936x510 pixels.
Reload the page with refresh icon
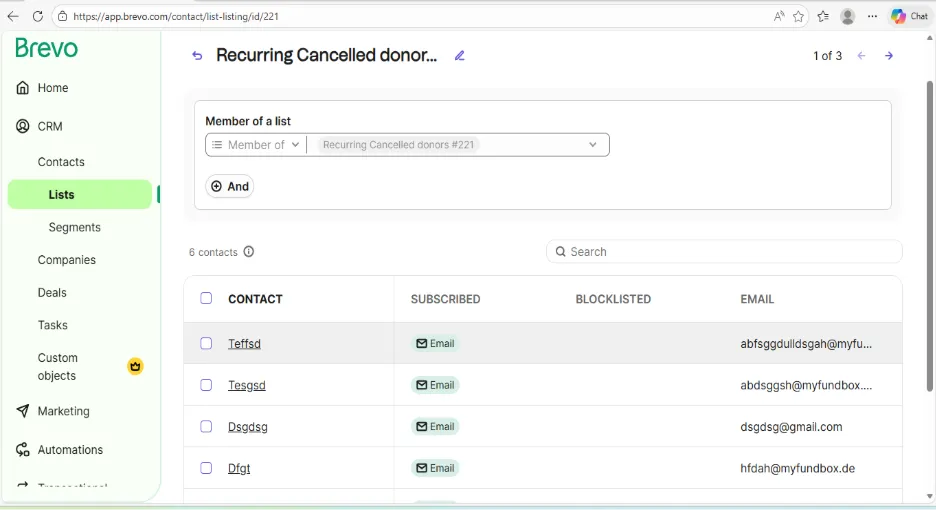tap(38, 17)
